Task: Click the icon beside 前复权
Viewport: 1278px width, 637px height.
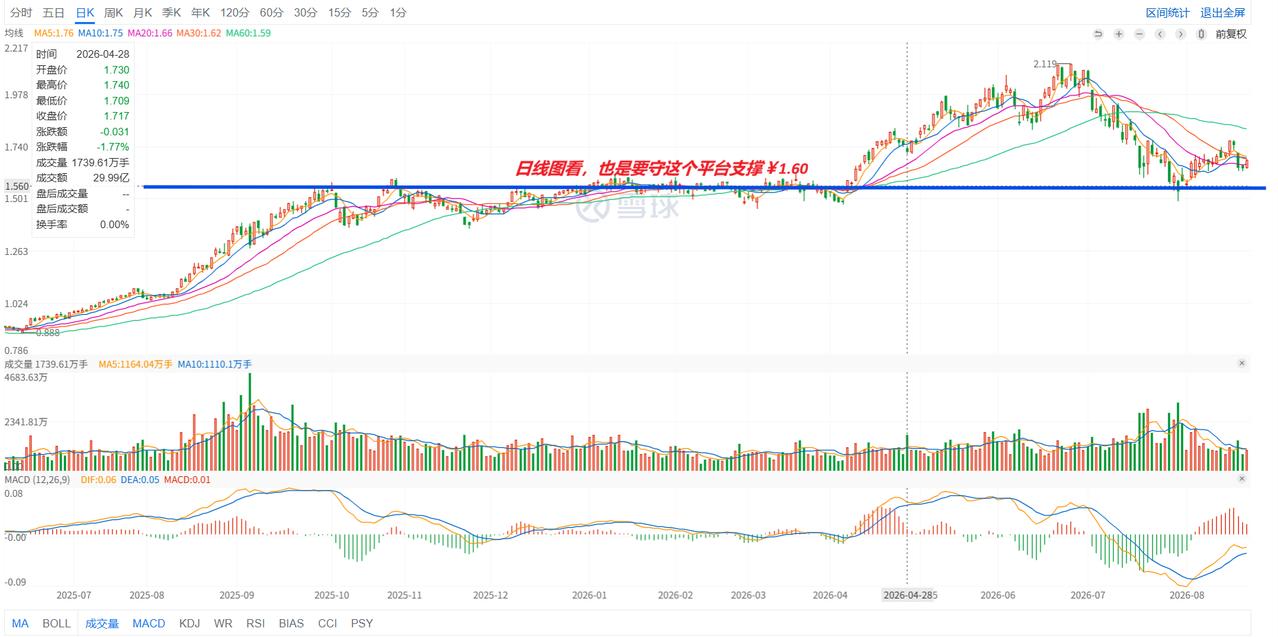Action: coord(1203,34)
